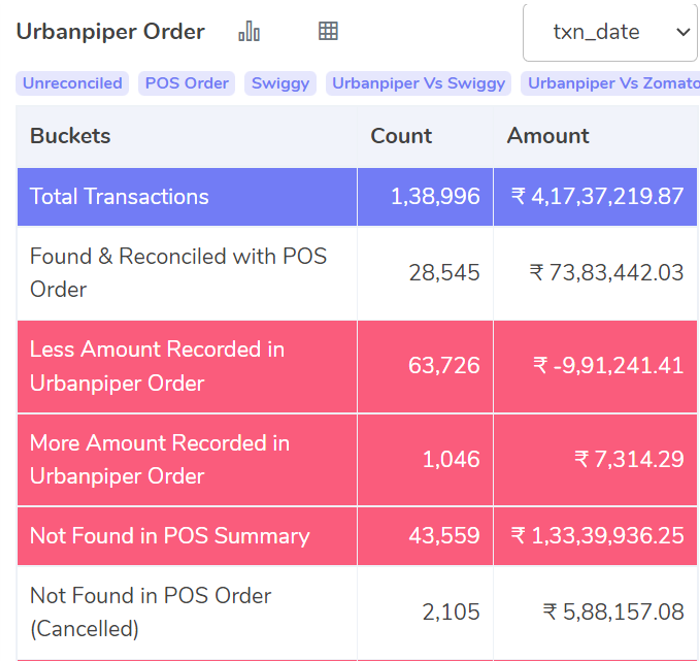Select the Unreconciled tag

(x=72, y=83)
